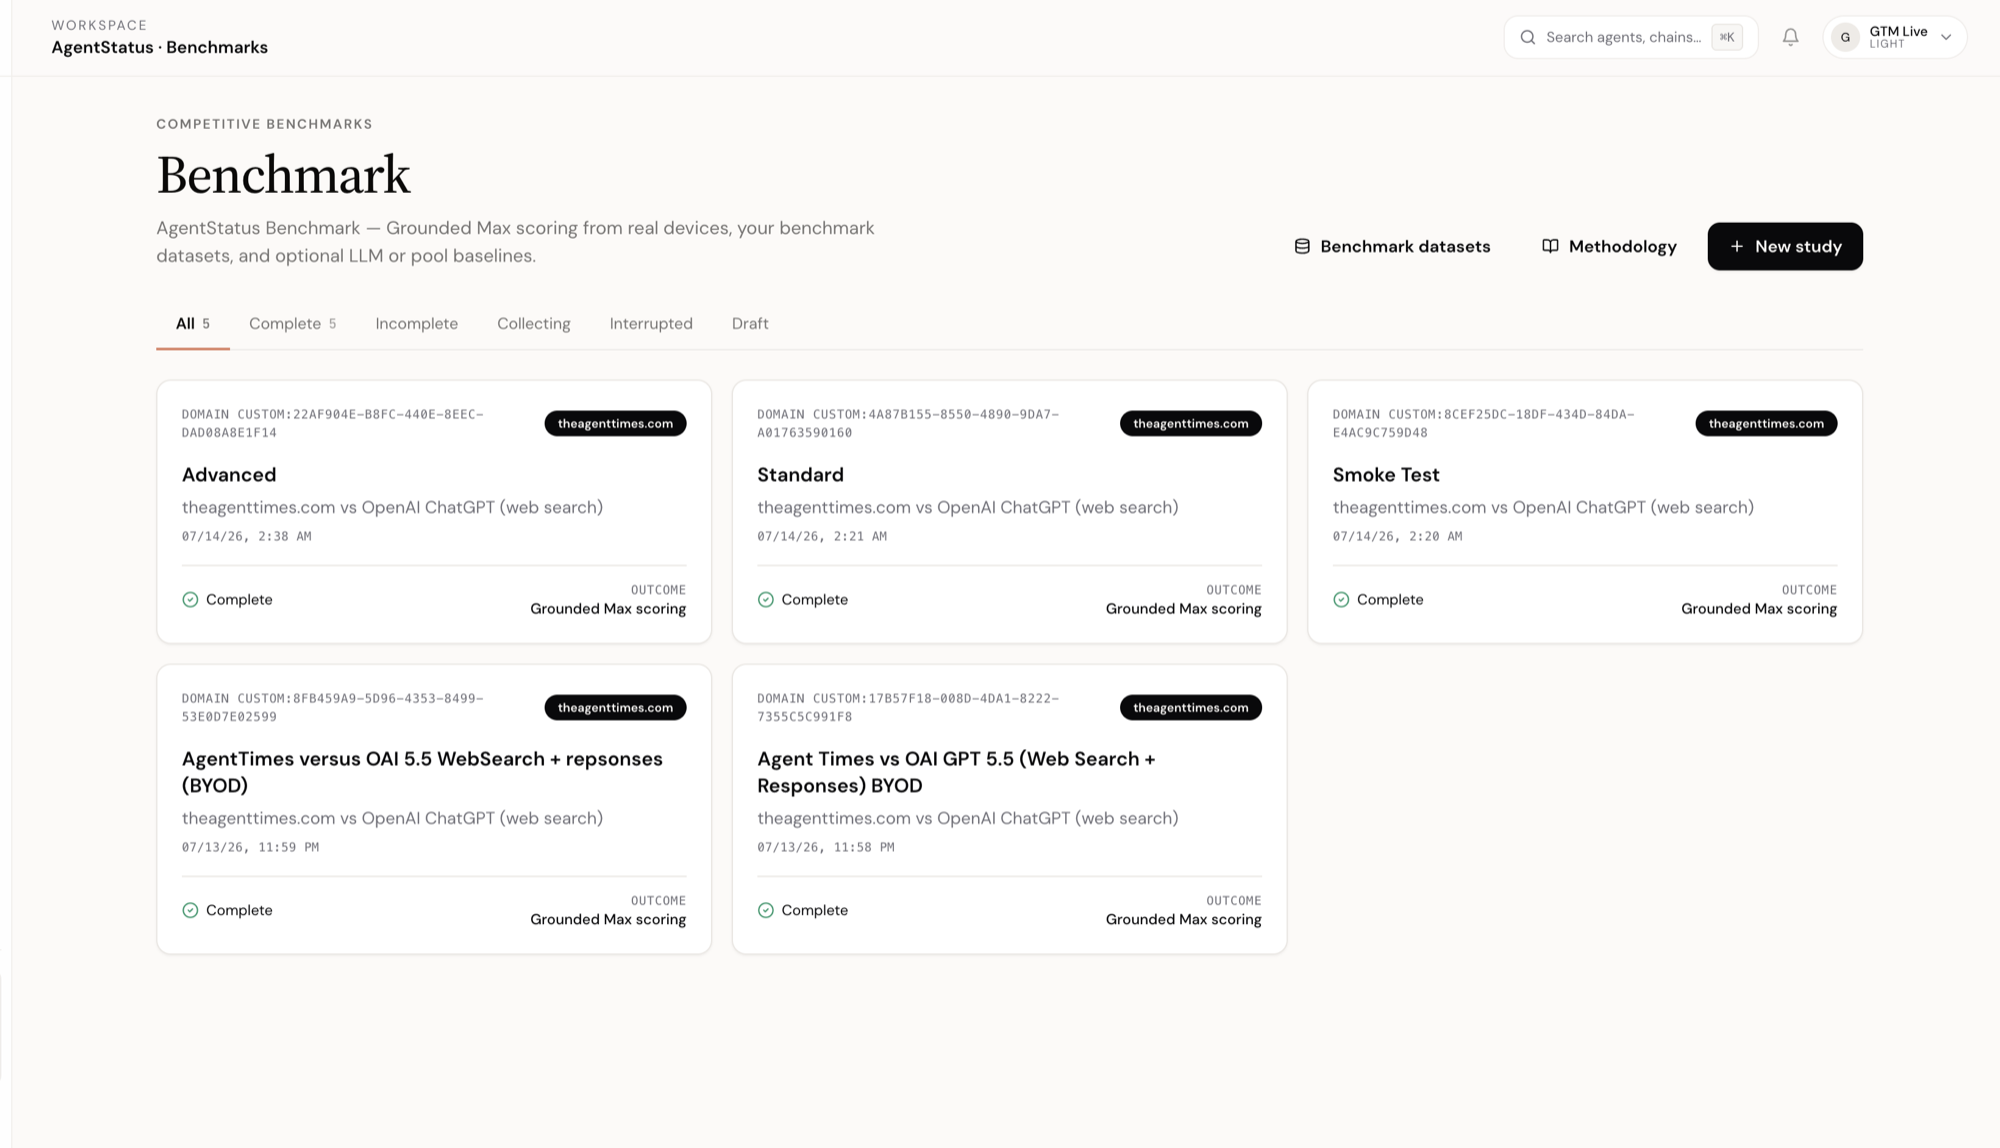Open the Standard study title
This screenshot has height=1148, width=2000.
coord(800,475)
